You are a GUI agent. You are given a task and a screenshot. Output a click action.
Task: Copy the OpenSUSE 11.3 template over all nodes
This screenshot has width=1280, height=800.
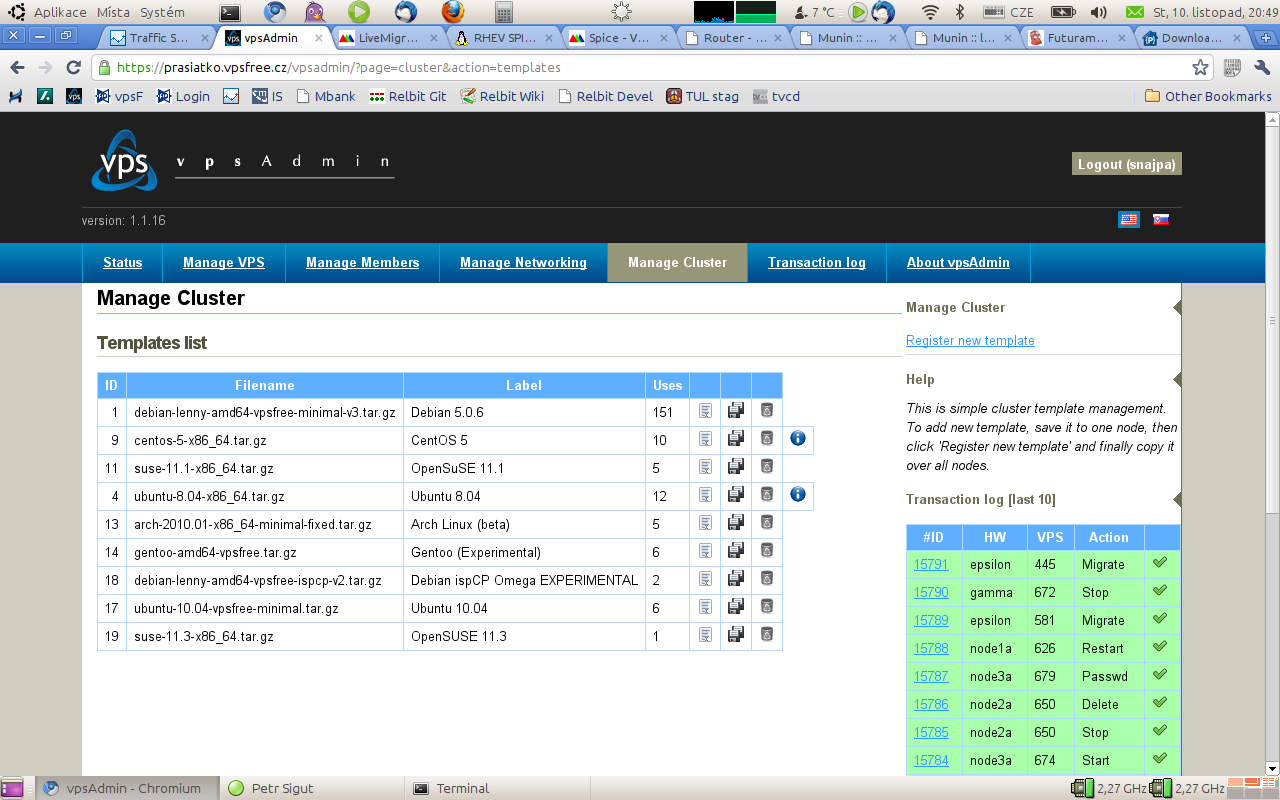(736, 634)
